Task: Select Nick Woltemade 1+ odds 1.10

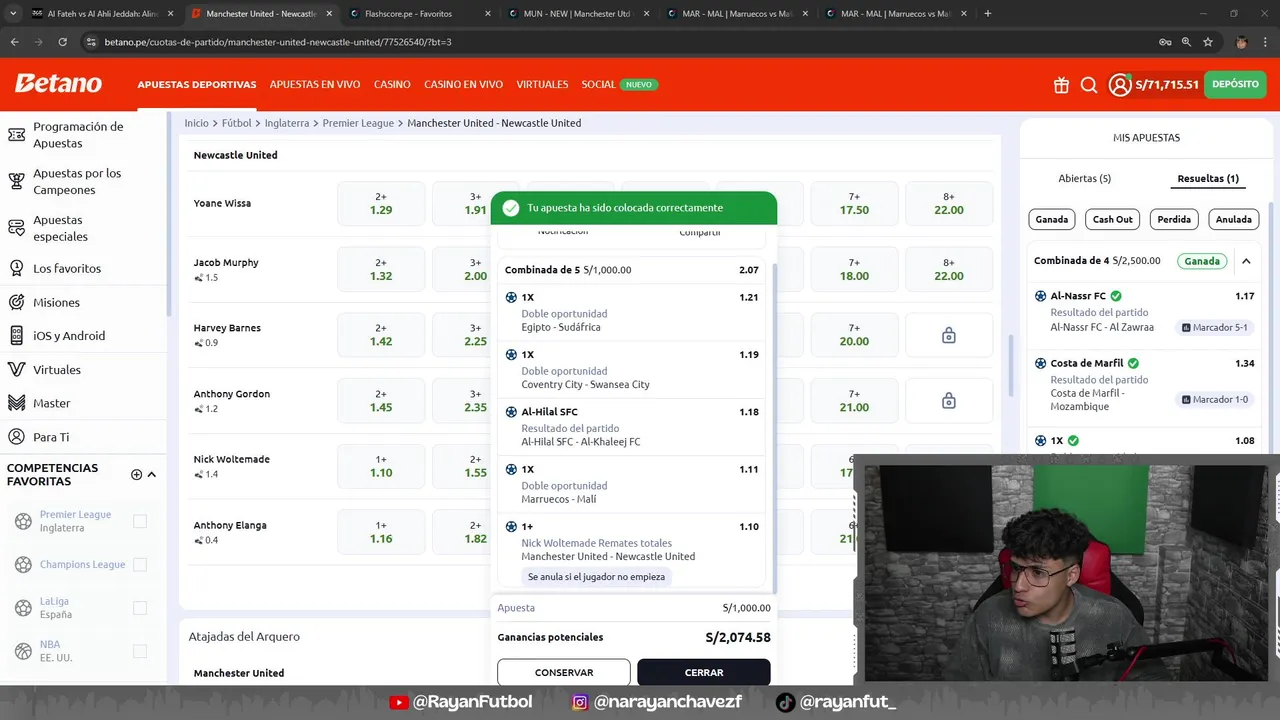Action: pos(381,466)
